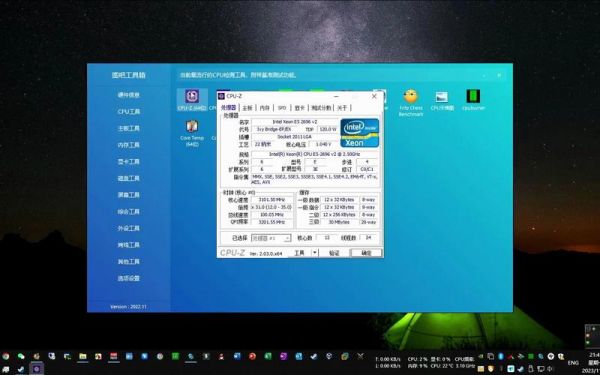This screenshot has height=375, width=600.
Task: Select 综合工具 in the sidebar
Action: coord(129,212)
